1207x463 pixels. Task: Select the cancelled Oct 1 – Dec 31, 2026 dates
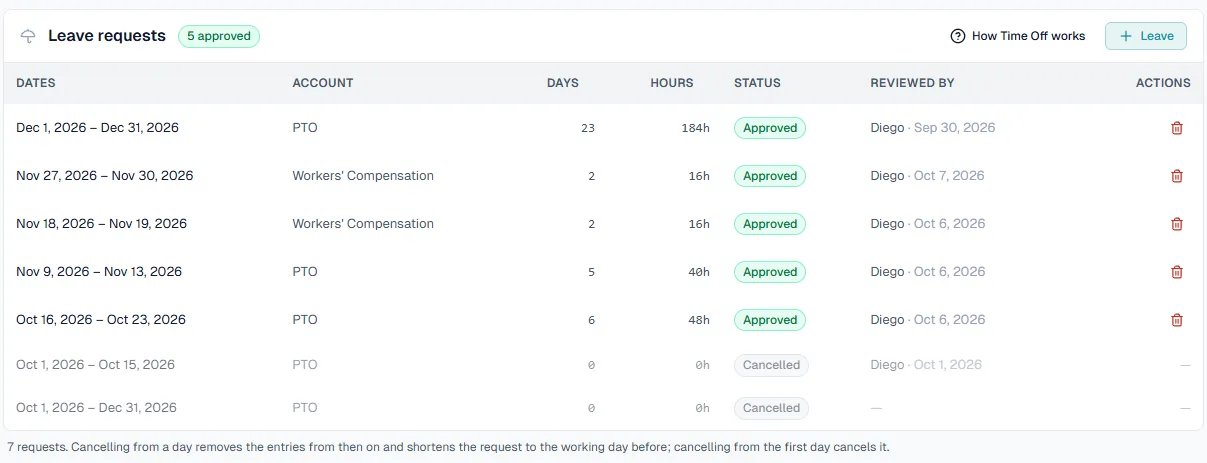click(96, 408)
